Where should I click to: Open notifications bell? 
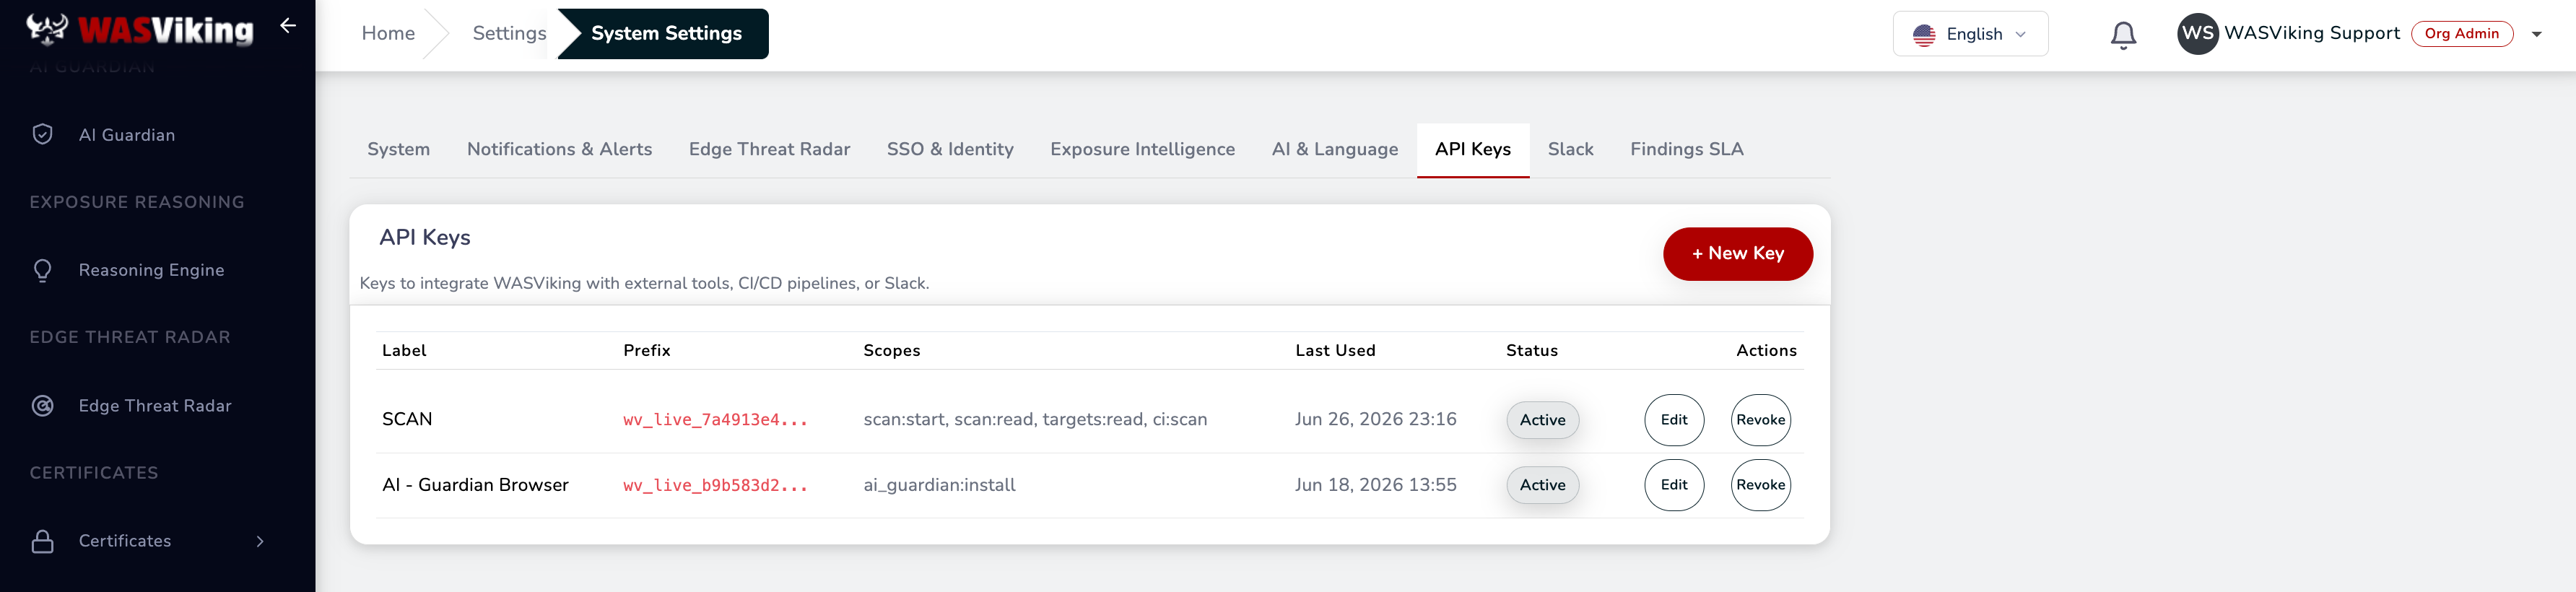[2123, 35]
